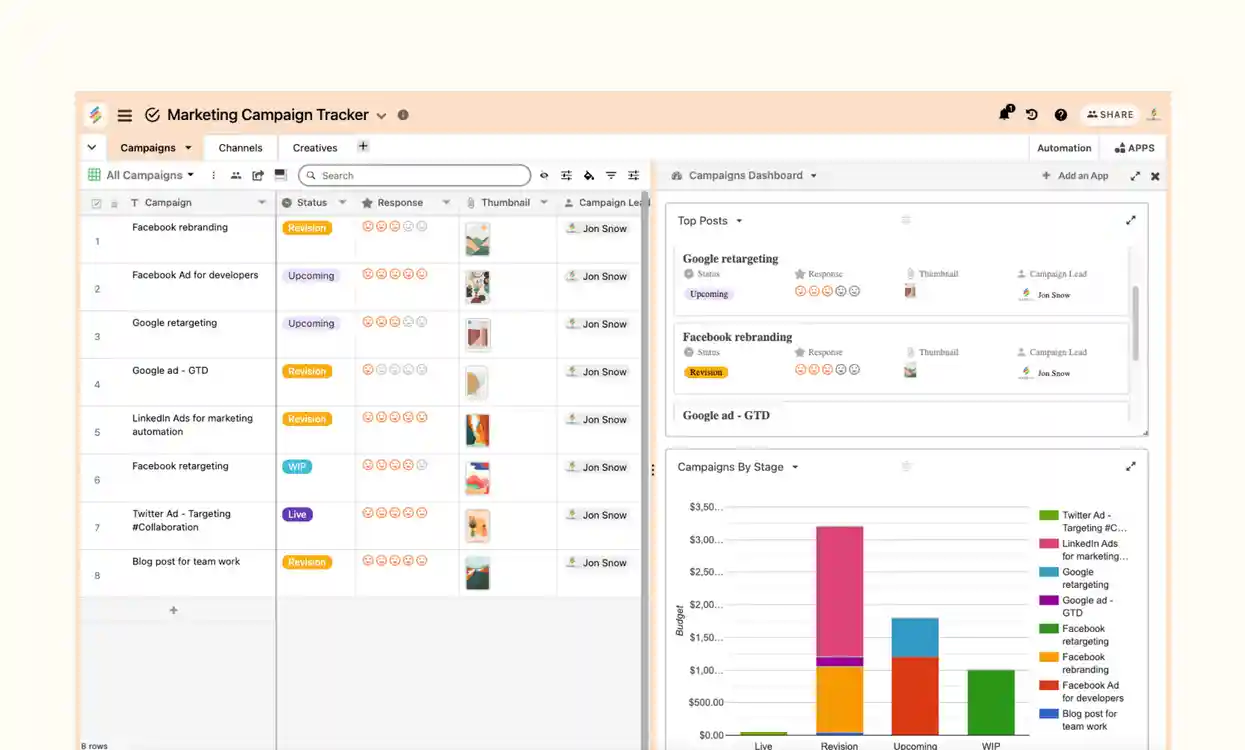This screenshot has height=750, width=1245.
Task: Click the grid view icon beside All Campaigns
Action: click(93, 175)
